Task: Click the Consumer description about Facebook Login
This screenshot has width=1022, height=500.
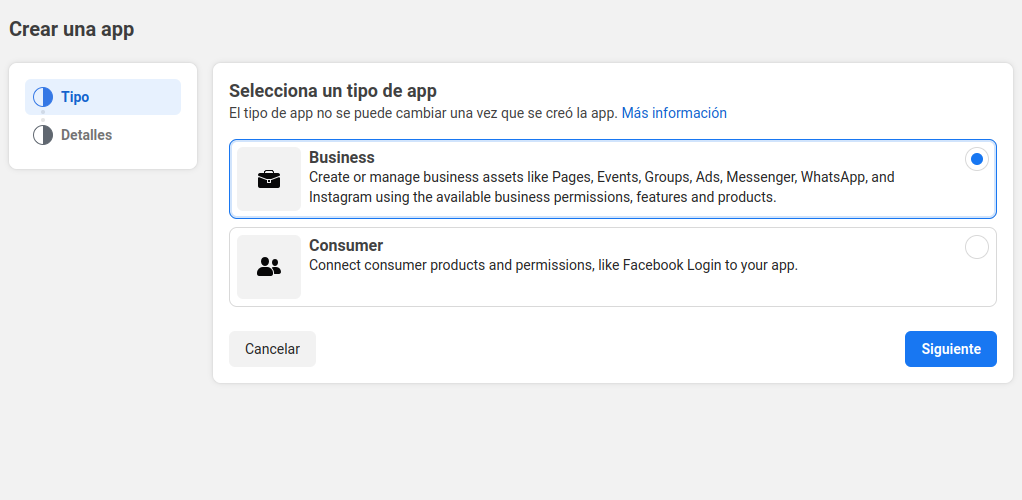Action: (x=553, y=265)
